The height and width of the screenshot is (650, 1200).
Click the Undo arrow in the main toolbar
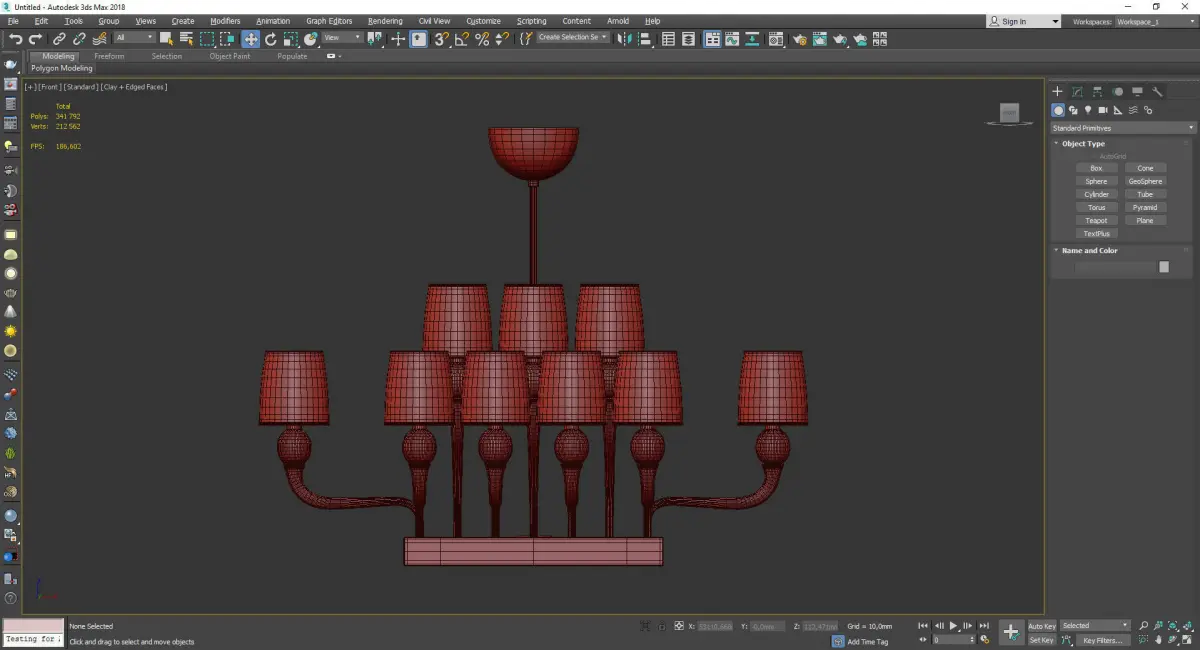pyautogui.click(x=15, y=39)
